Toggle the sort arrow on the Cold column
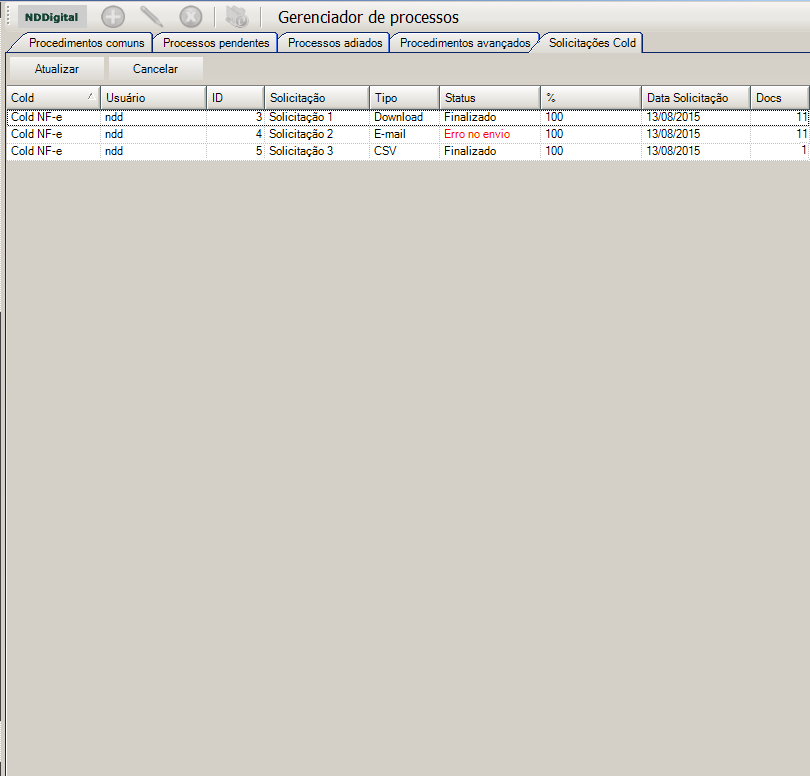 point(91,96)
